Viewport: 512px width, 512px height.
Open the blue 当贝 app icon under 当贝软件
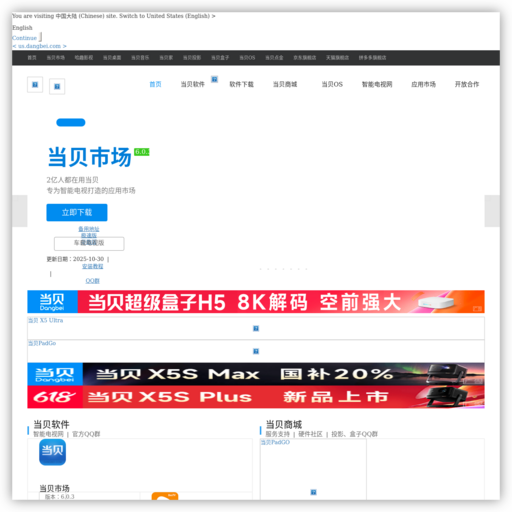coord(52,452)
